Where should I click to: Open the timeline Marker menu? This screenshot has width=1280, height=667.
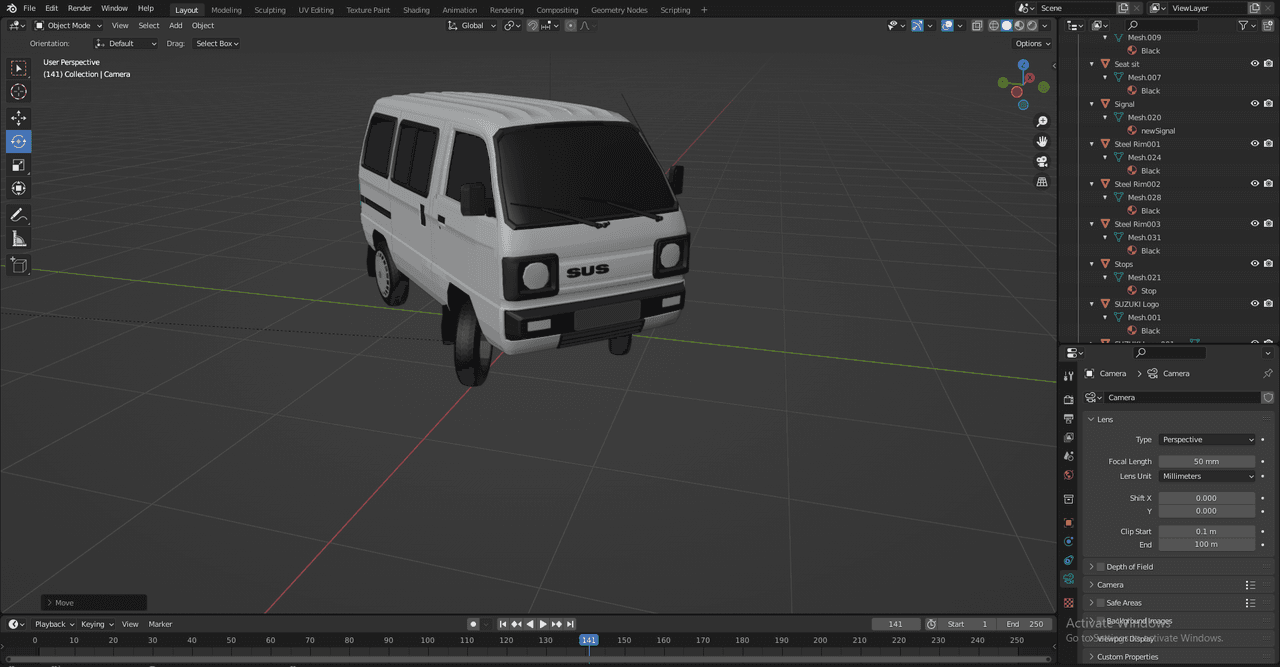click(160, 624)
